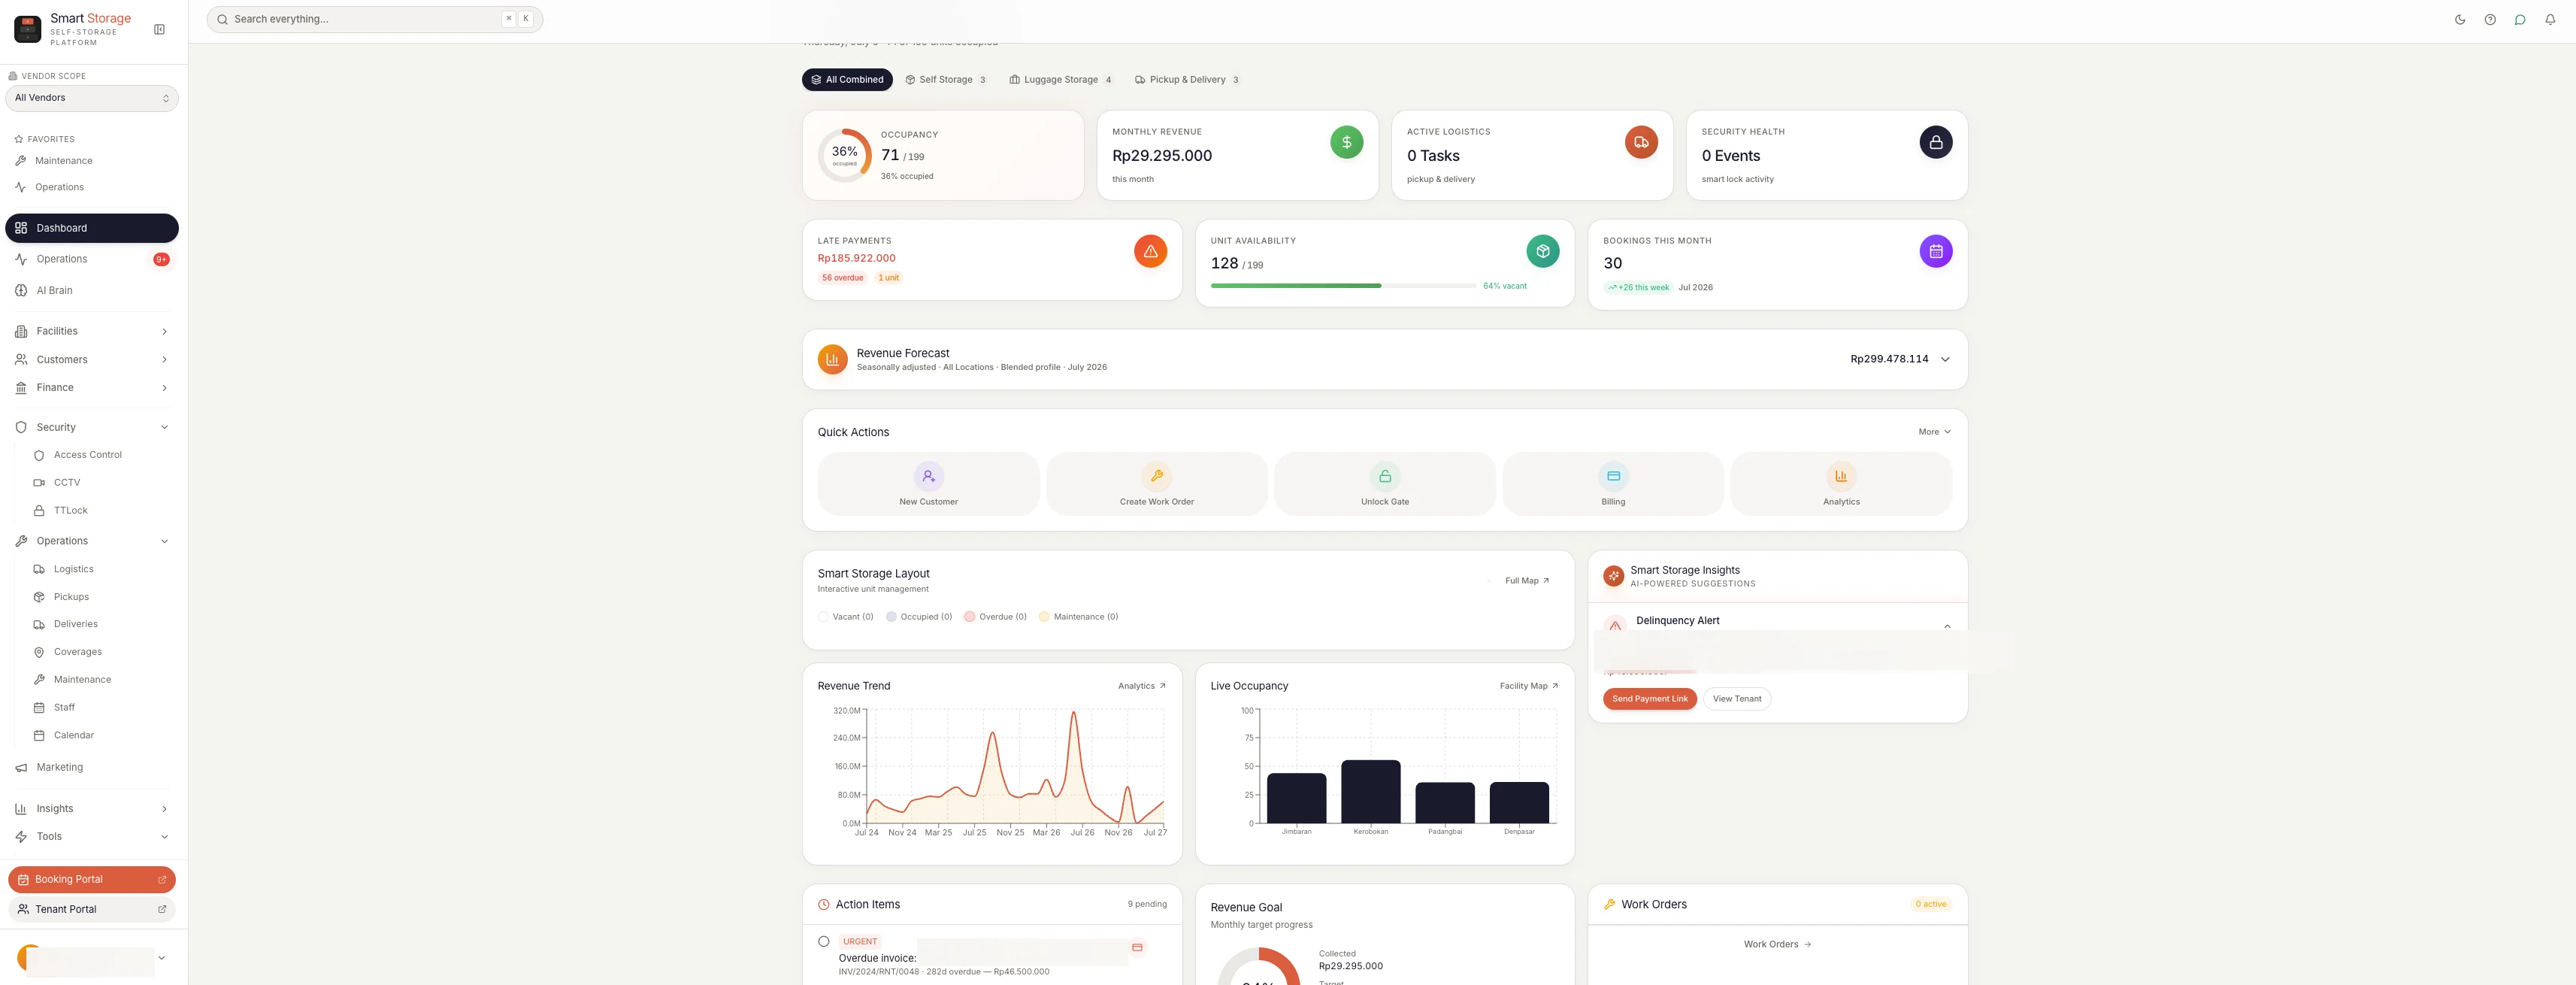Click the Action Items clock icon
This screenshot has height=985, width=2576.
tap(824, 904)
